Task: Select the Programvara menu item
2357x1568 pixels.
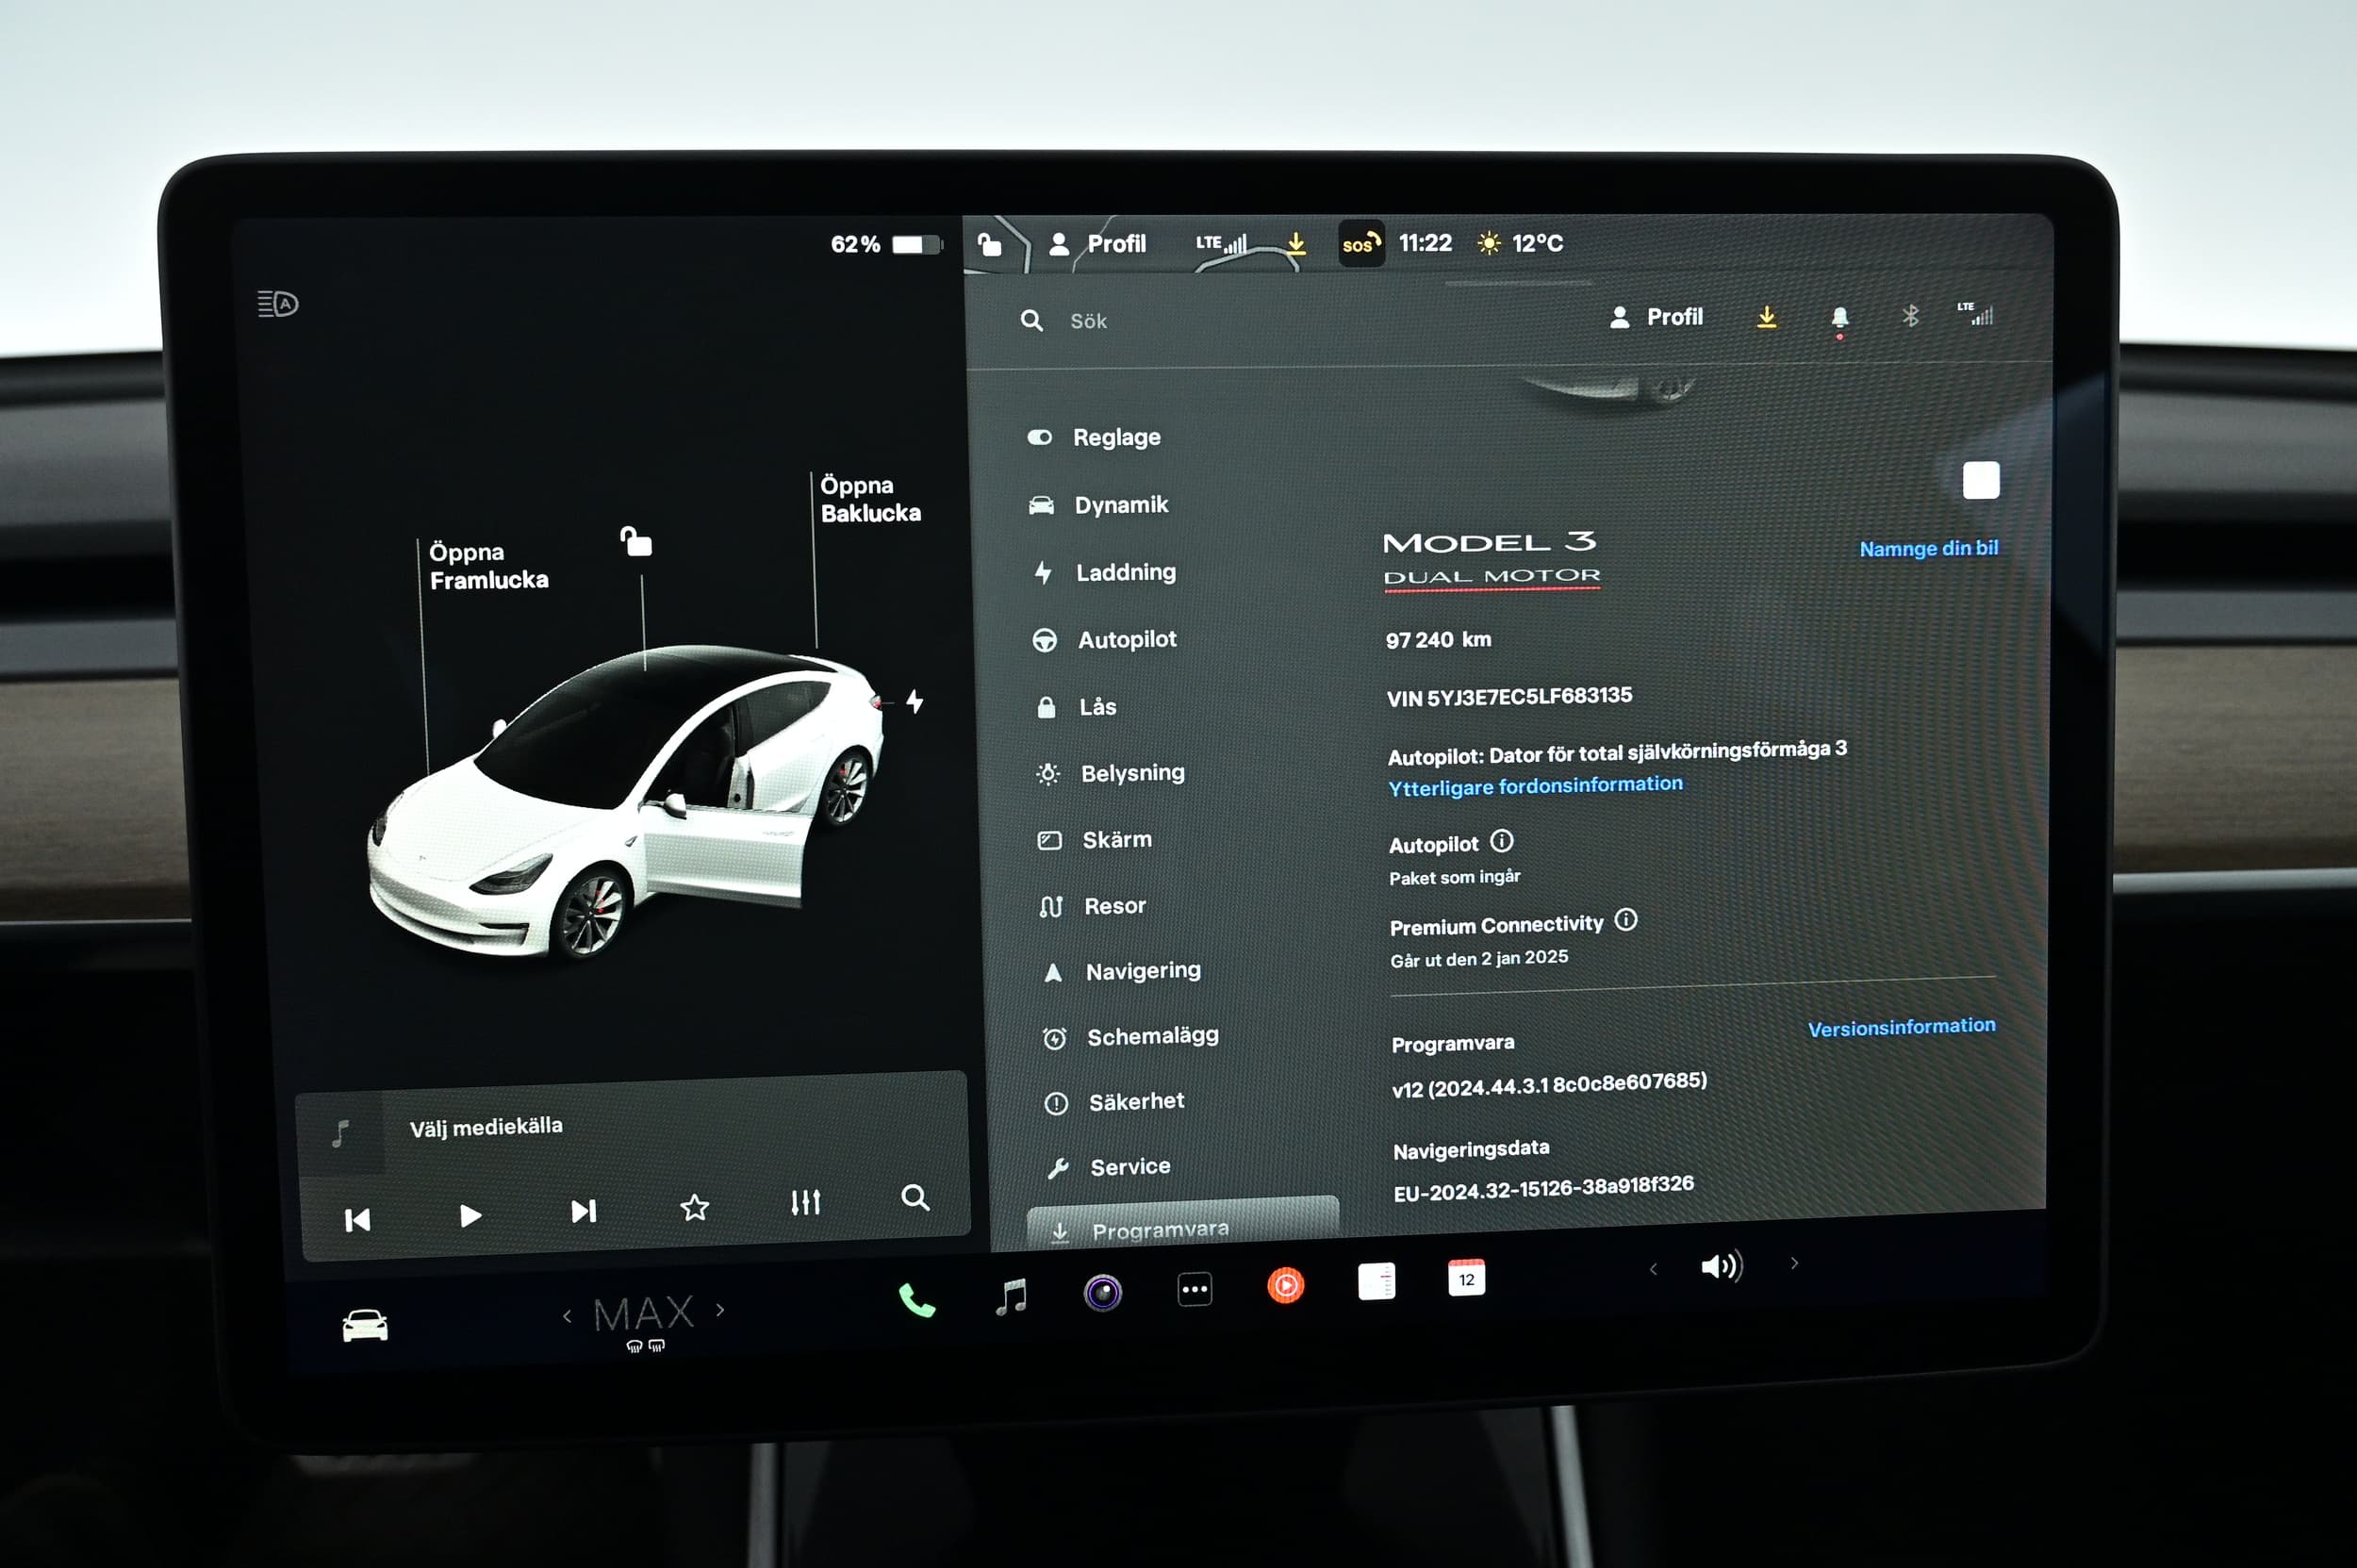Action: click(x=1183, y=1224)
